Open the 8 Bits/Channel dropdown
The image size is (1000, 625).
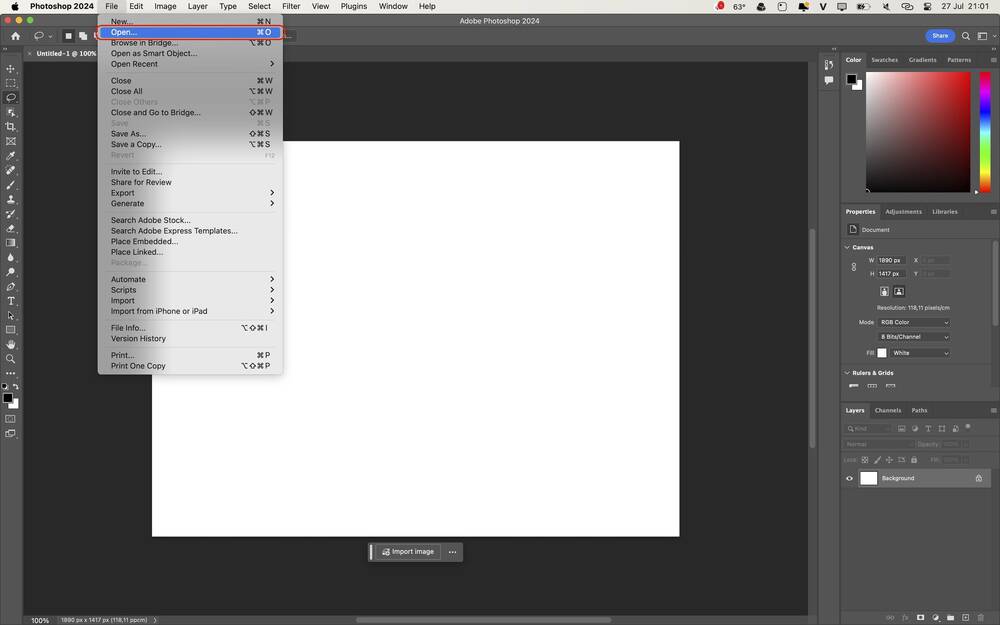click(x=913, y=337)
